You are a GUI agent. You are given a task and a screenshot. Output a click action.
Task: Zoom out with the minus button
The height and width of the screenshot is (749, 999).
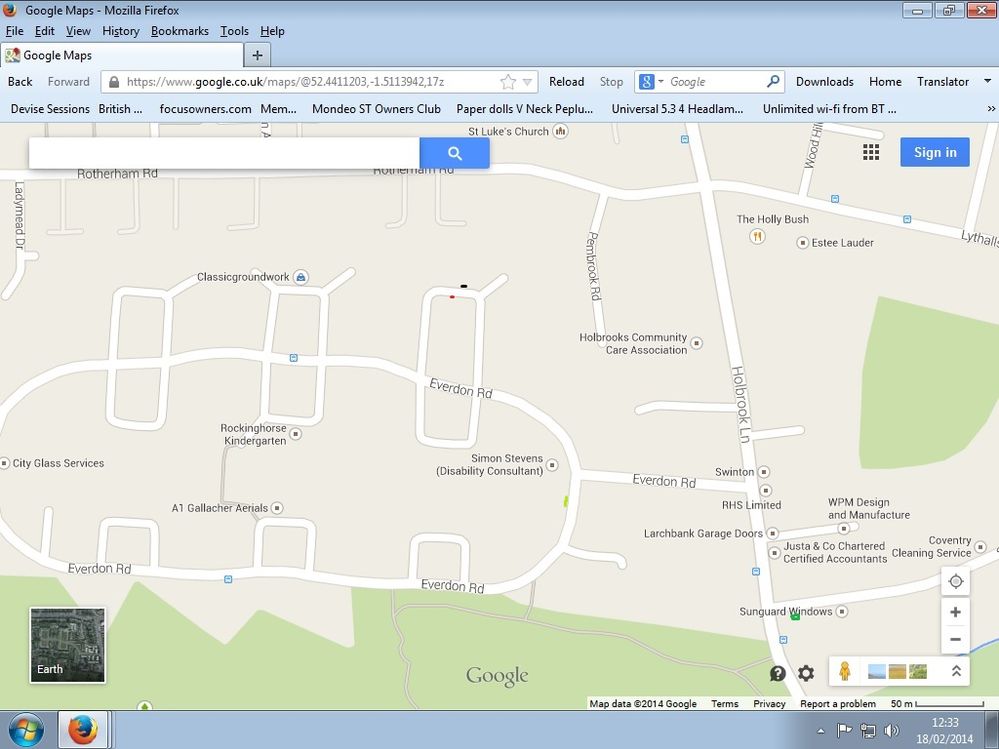click(955, 639)
